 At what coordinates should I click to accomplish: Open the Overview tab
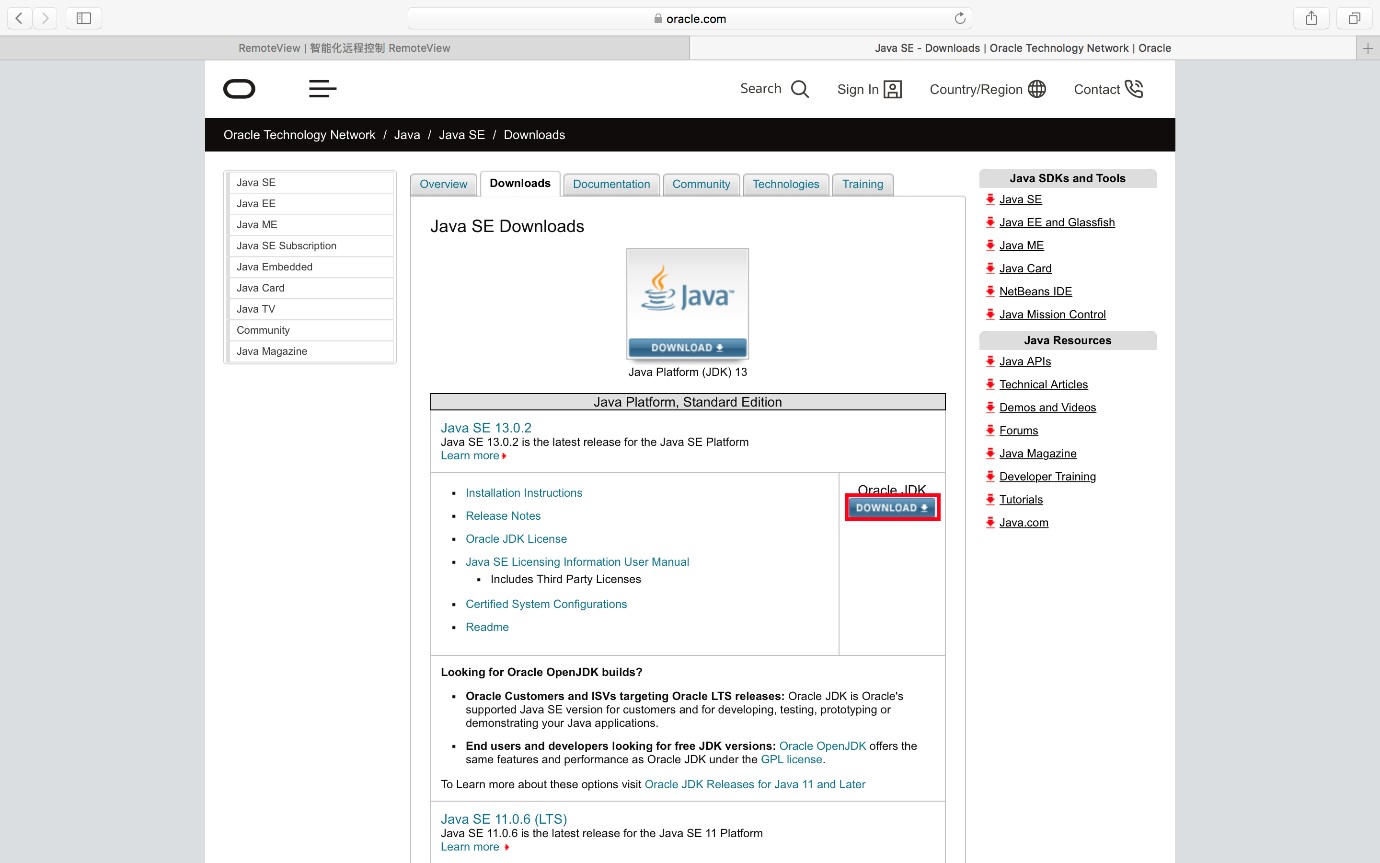(443, 184)
